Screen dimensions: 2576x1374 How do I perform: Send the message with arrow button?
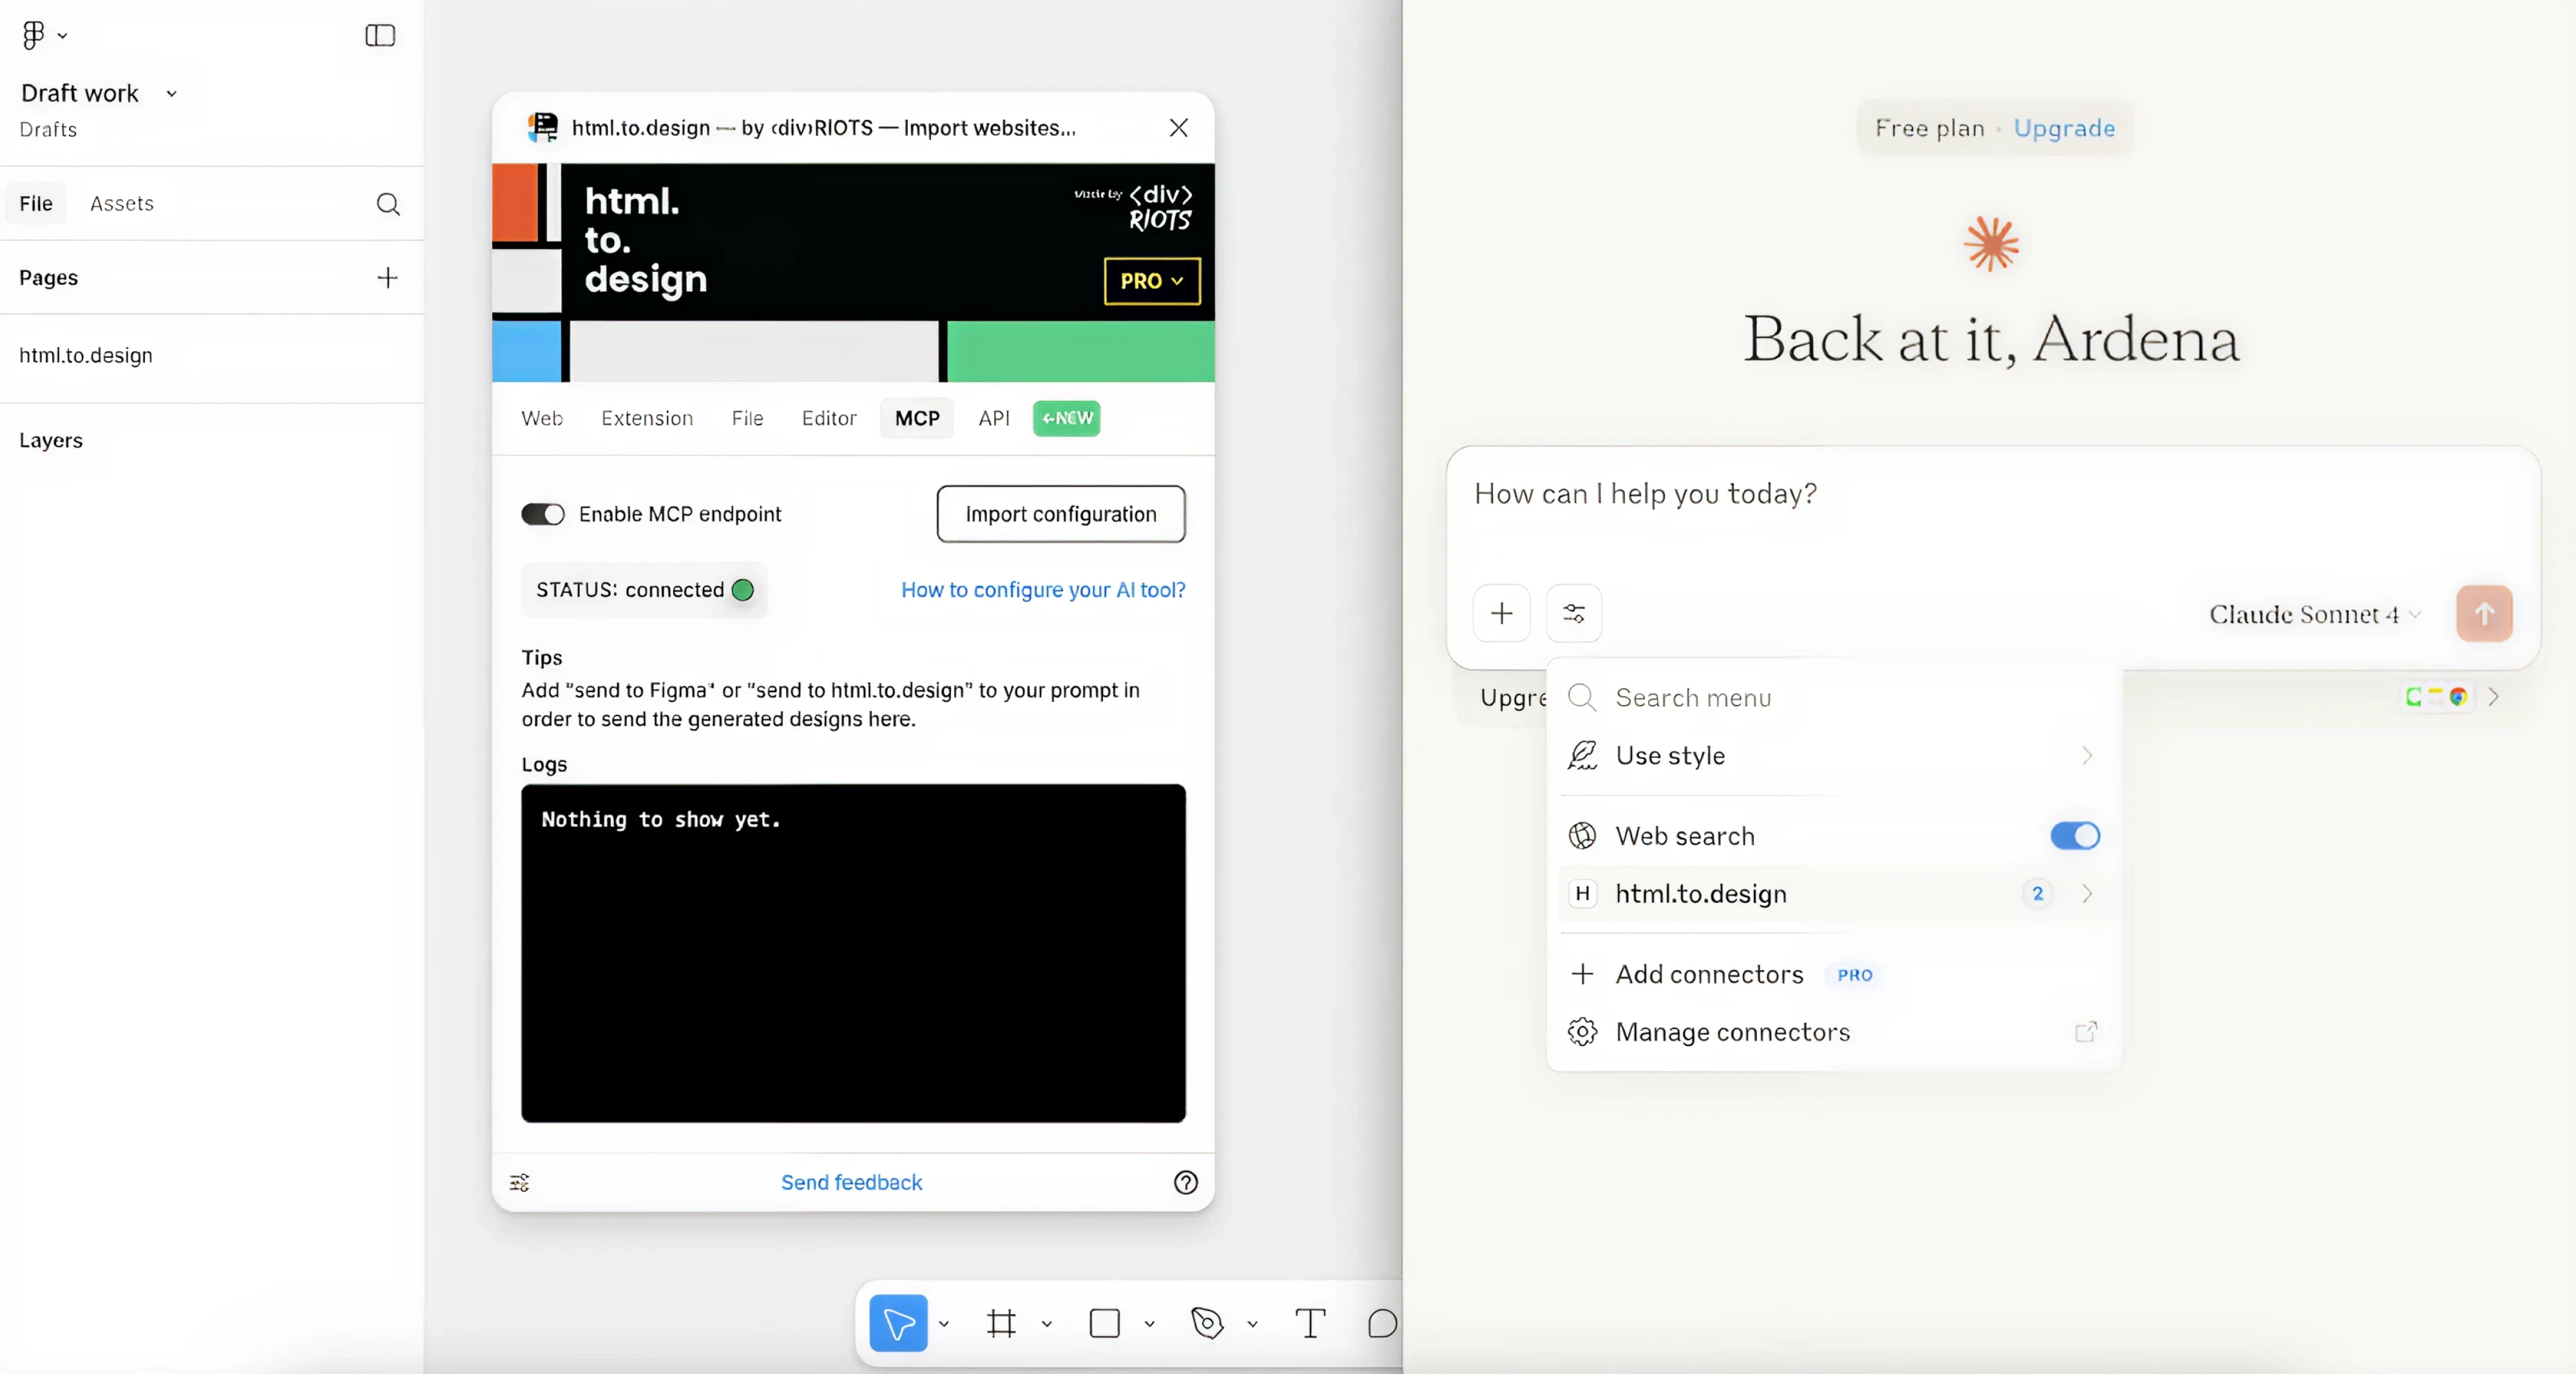tap(2484, 613)
